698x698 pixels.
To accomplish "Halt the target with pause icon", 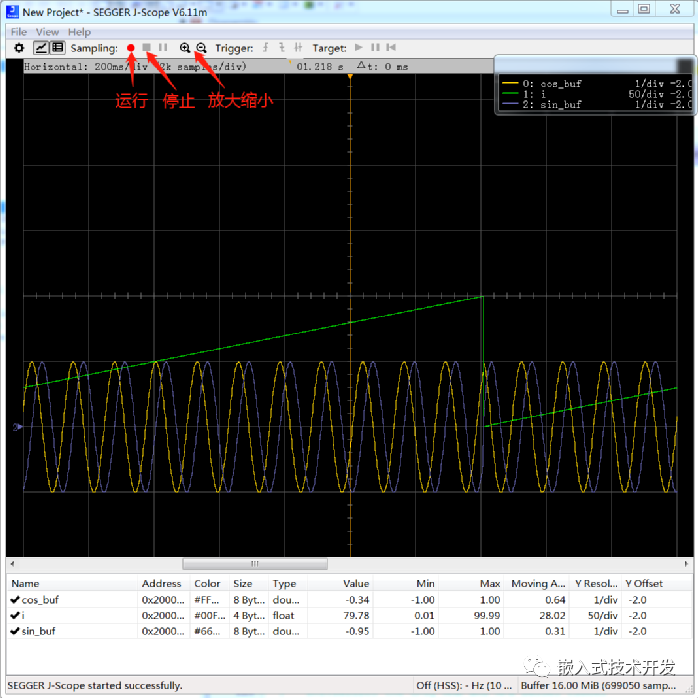I will click(375, 47).
